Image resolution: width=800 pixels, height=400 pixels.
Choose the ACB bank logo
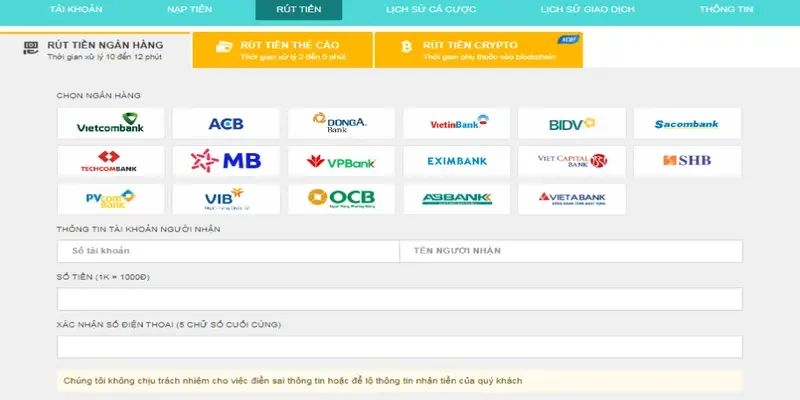coord(226,123)
